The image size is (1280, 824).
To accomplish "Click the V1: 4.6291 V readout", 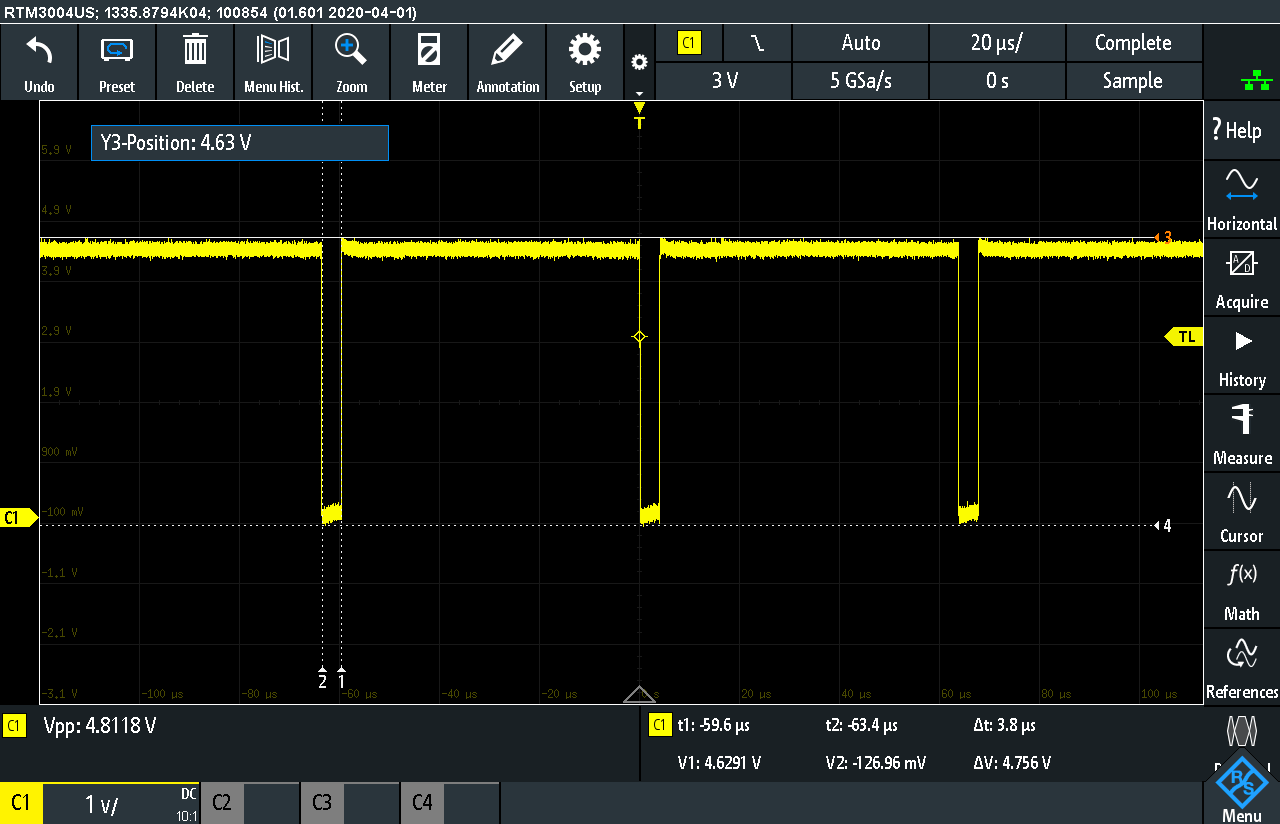I will (x=720, y=763).
